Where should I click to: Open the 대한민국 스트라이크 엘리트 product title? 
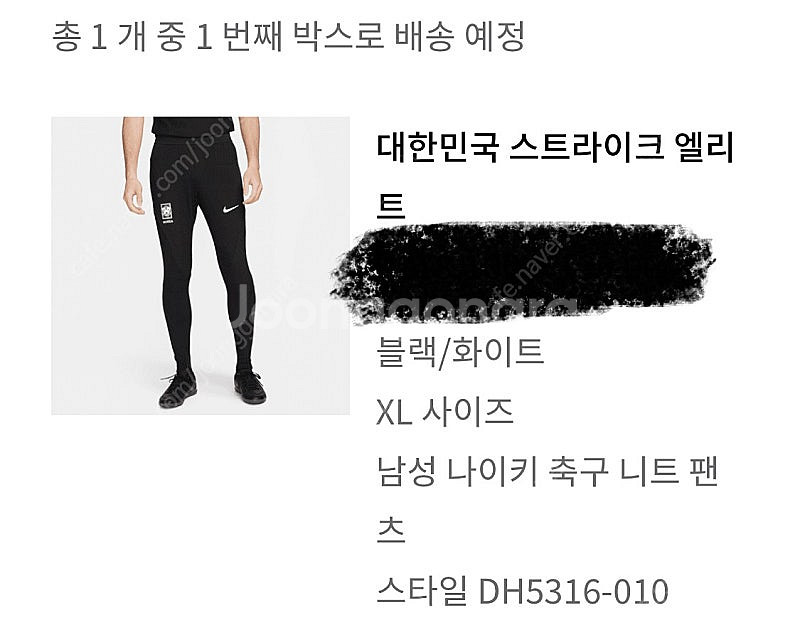(555, 147)
